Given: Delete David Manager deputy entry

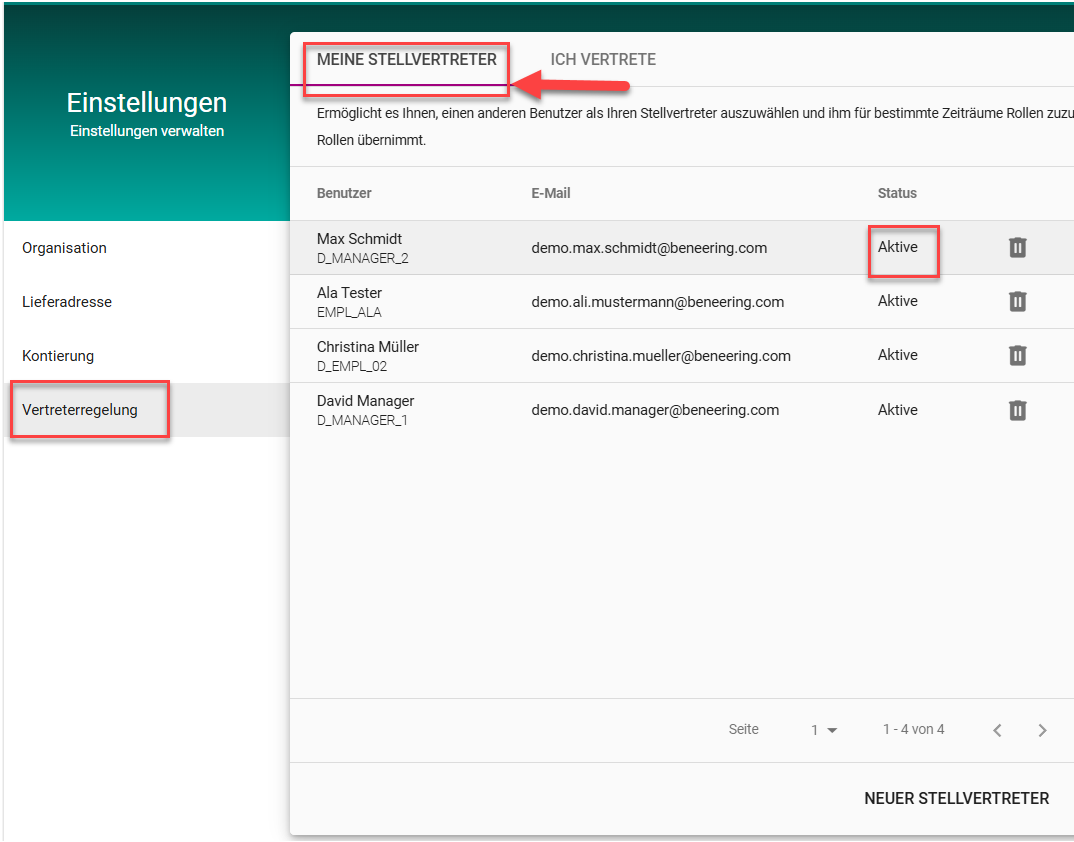Looking at the screenshot, I should [x=1017, y=410].
